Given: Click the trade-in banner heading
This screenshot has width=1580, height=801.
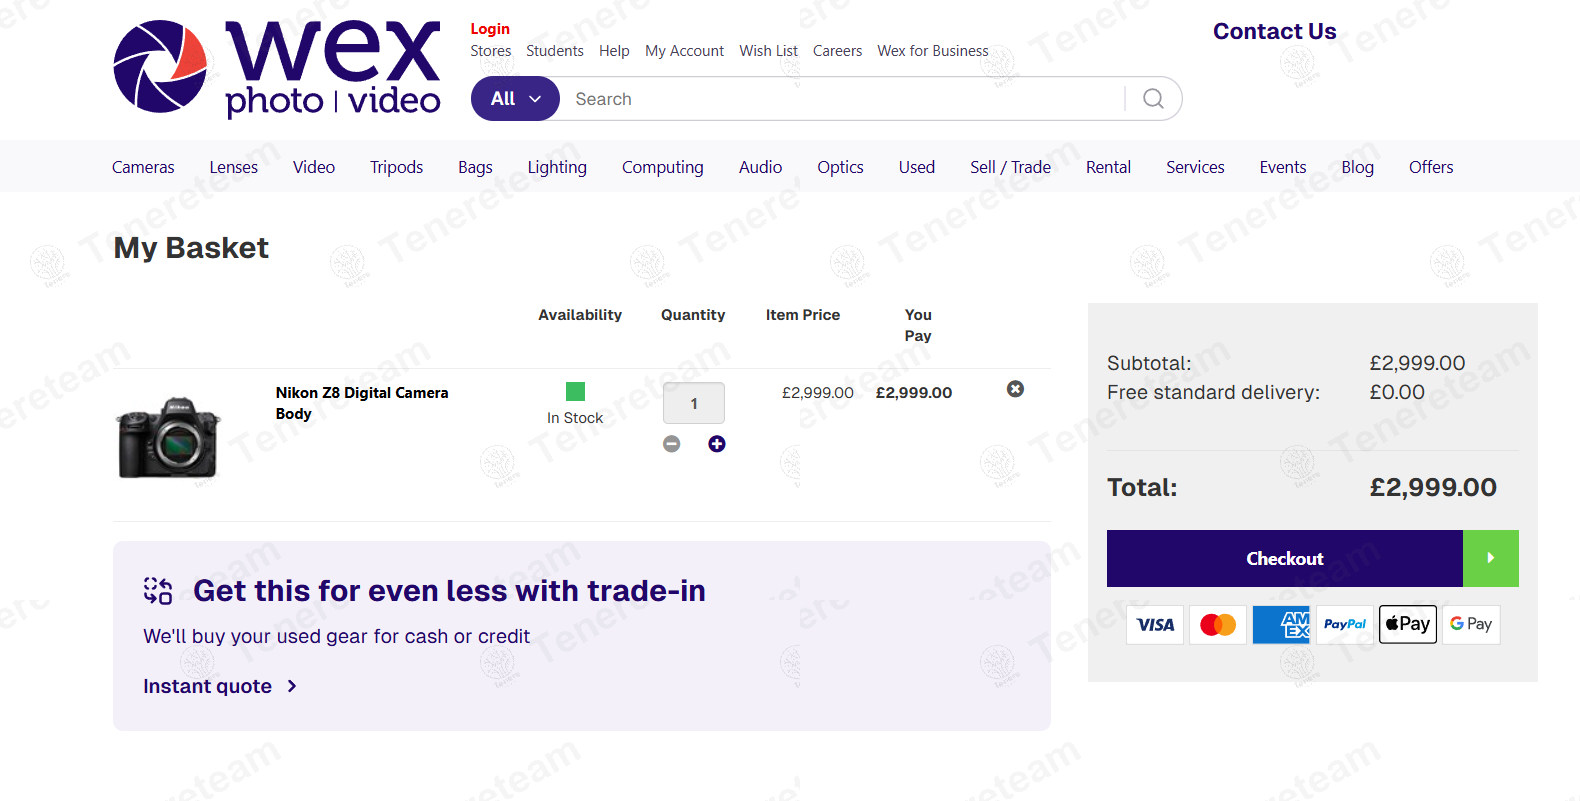Looking at the screenshot, I should 449,591.
